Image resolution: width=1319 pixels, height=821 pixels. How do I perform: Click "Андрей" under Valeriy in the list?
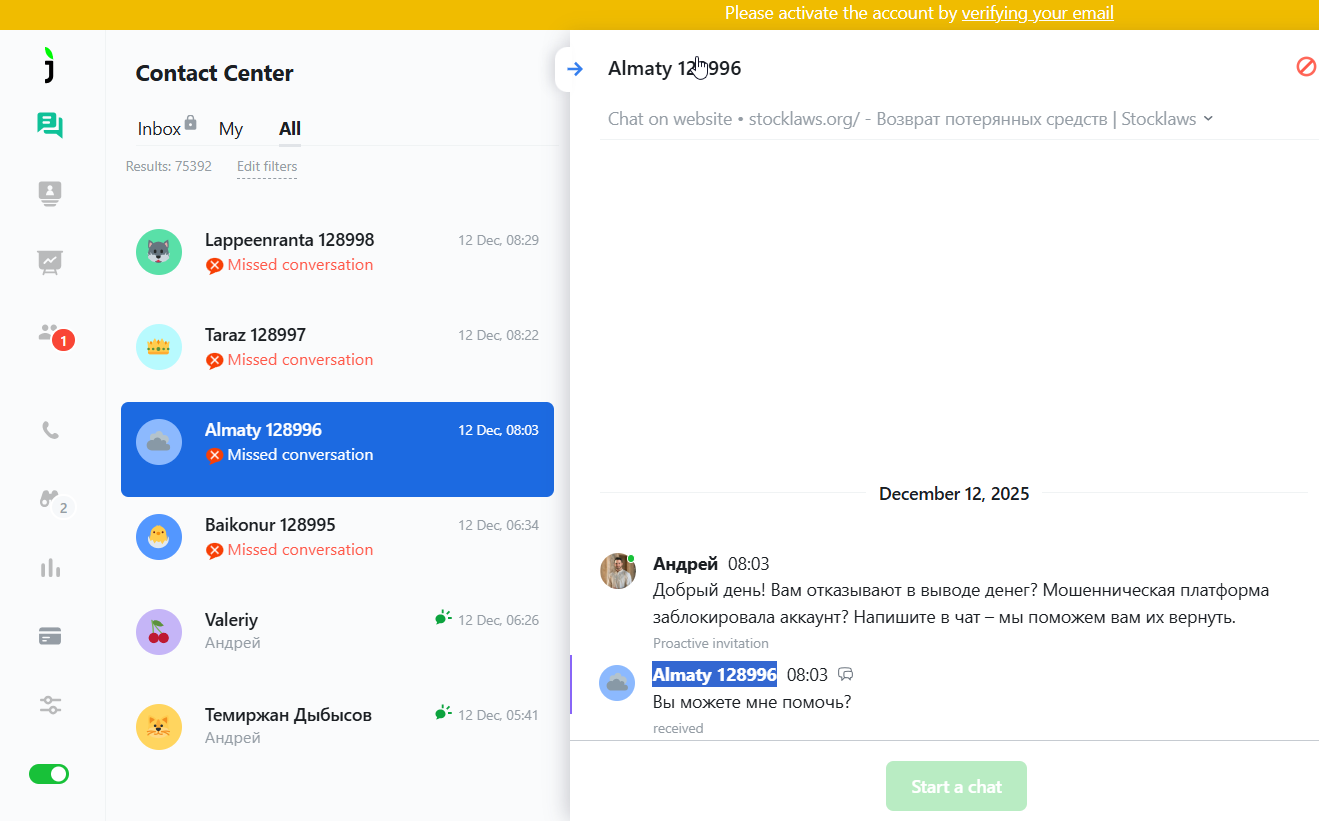(233, 643)
